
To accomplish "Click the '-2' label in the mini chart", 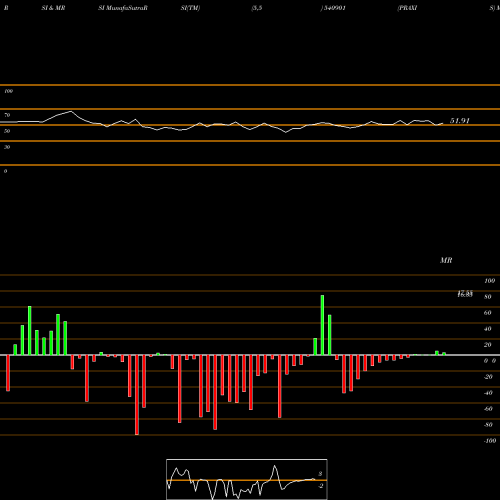I will point(320,486).
